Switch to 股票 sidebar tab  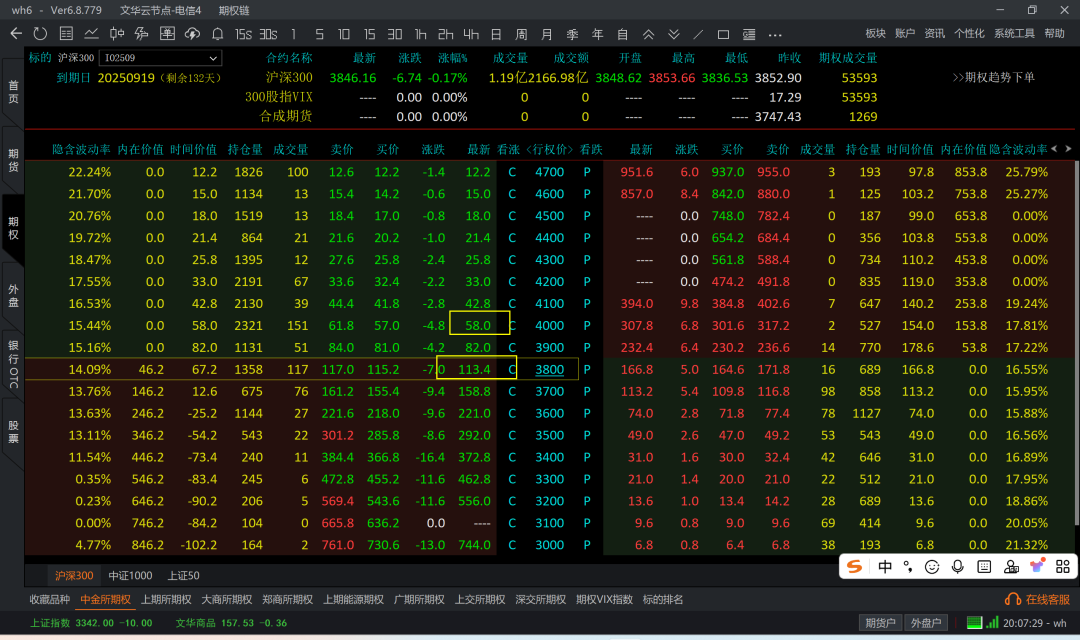click(13, 431)
